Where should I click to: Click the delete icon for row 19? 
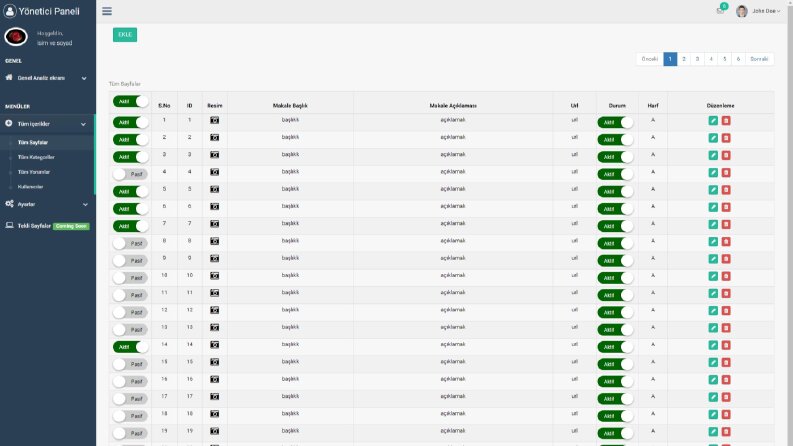click(726, 432)
